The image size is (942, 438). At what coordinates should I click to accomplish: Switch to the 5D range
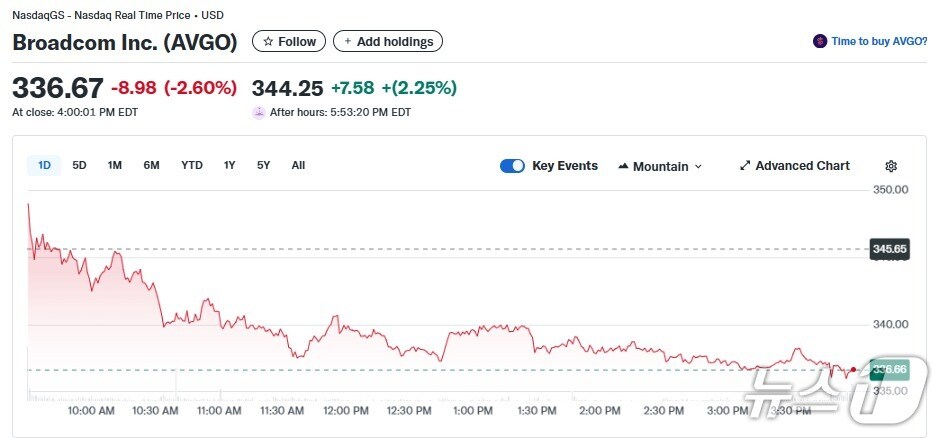coord(79,165)
